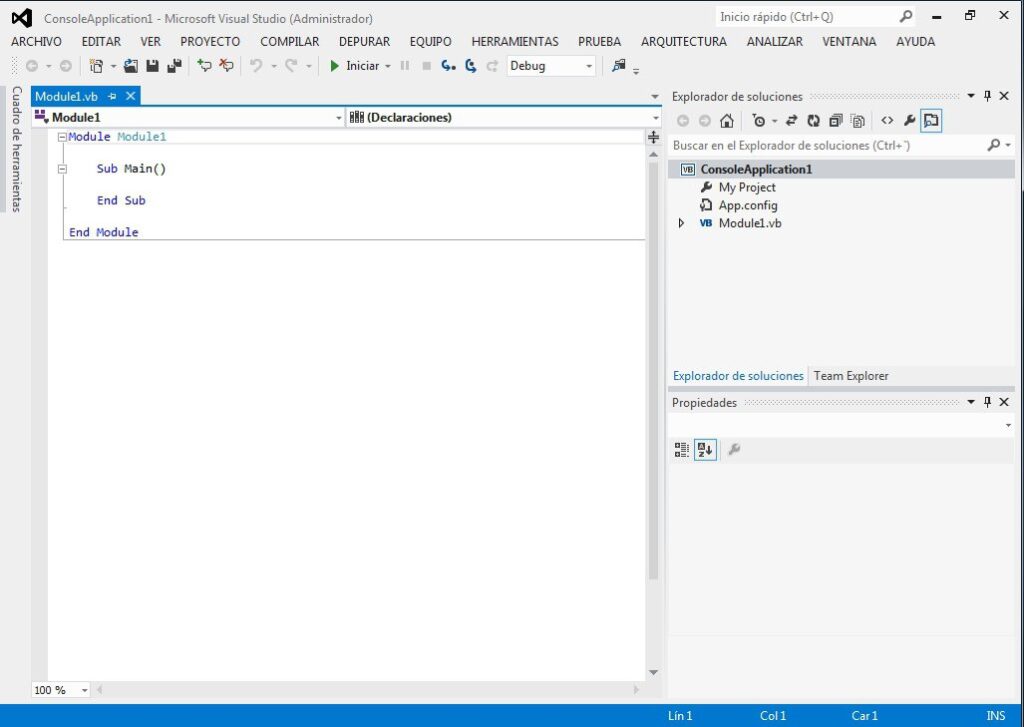Open the EDITAR menu
Image resolution: width=1024 pixels, height=727 pixels.
101,42
